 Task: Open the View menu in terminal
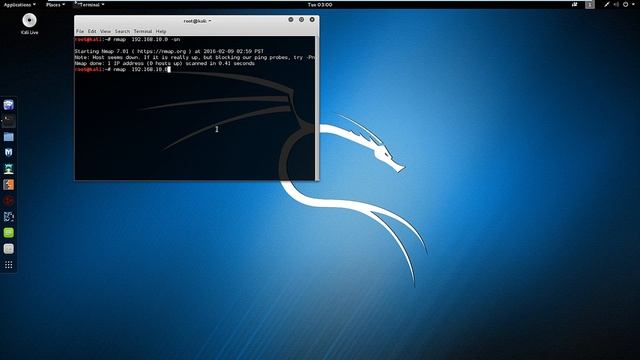click(x=105, y=31)
